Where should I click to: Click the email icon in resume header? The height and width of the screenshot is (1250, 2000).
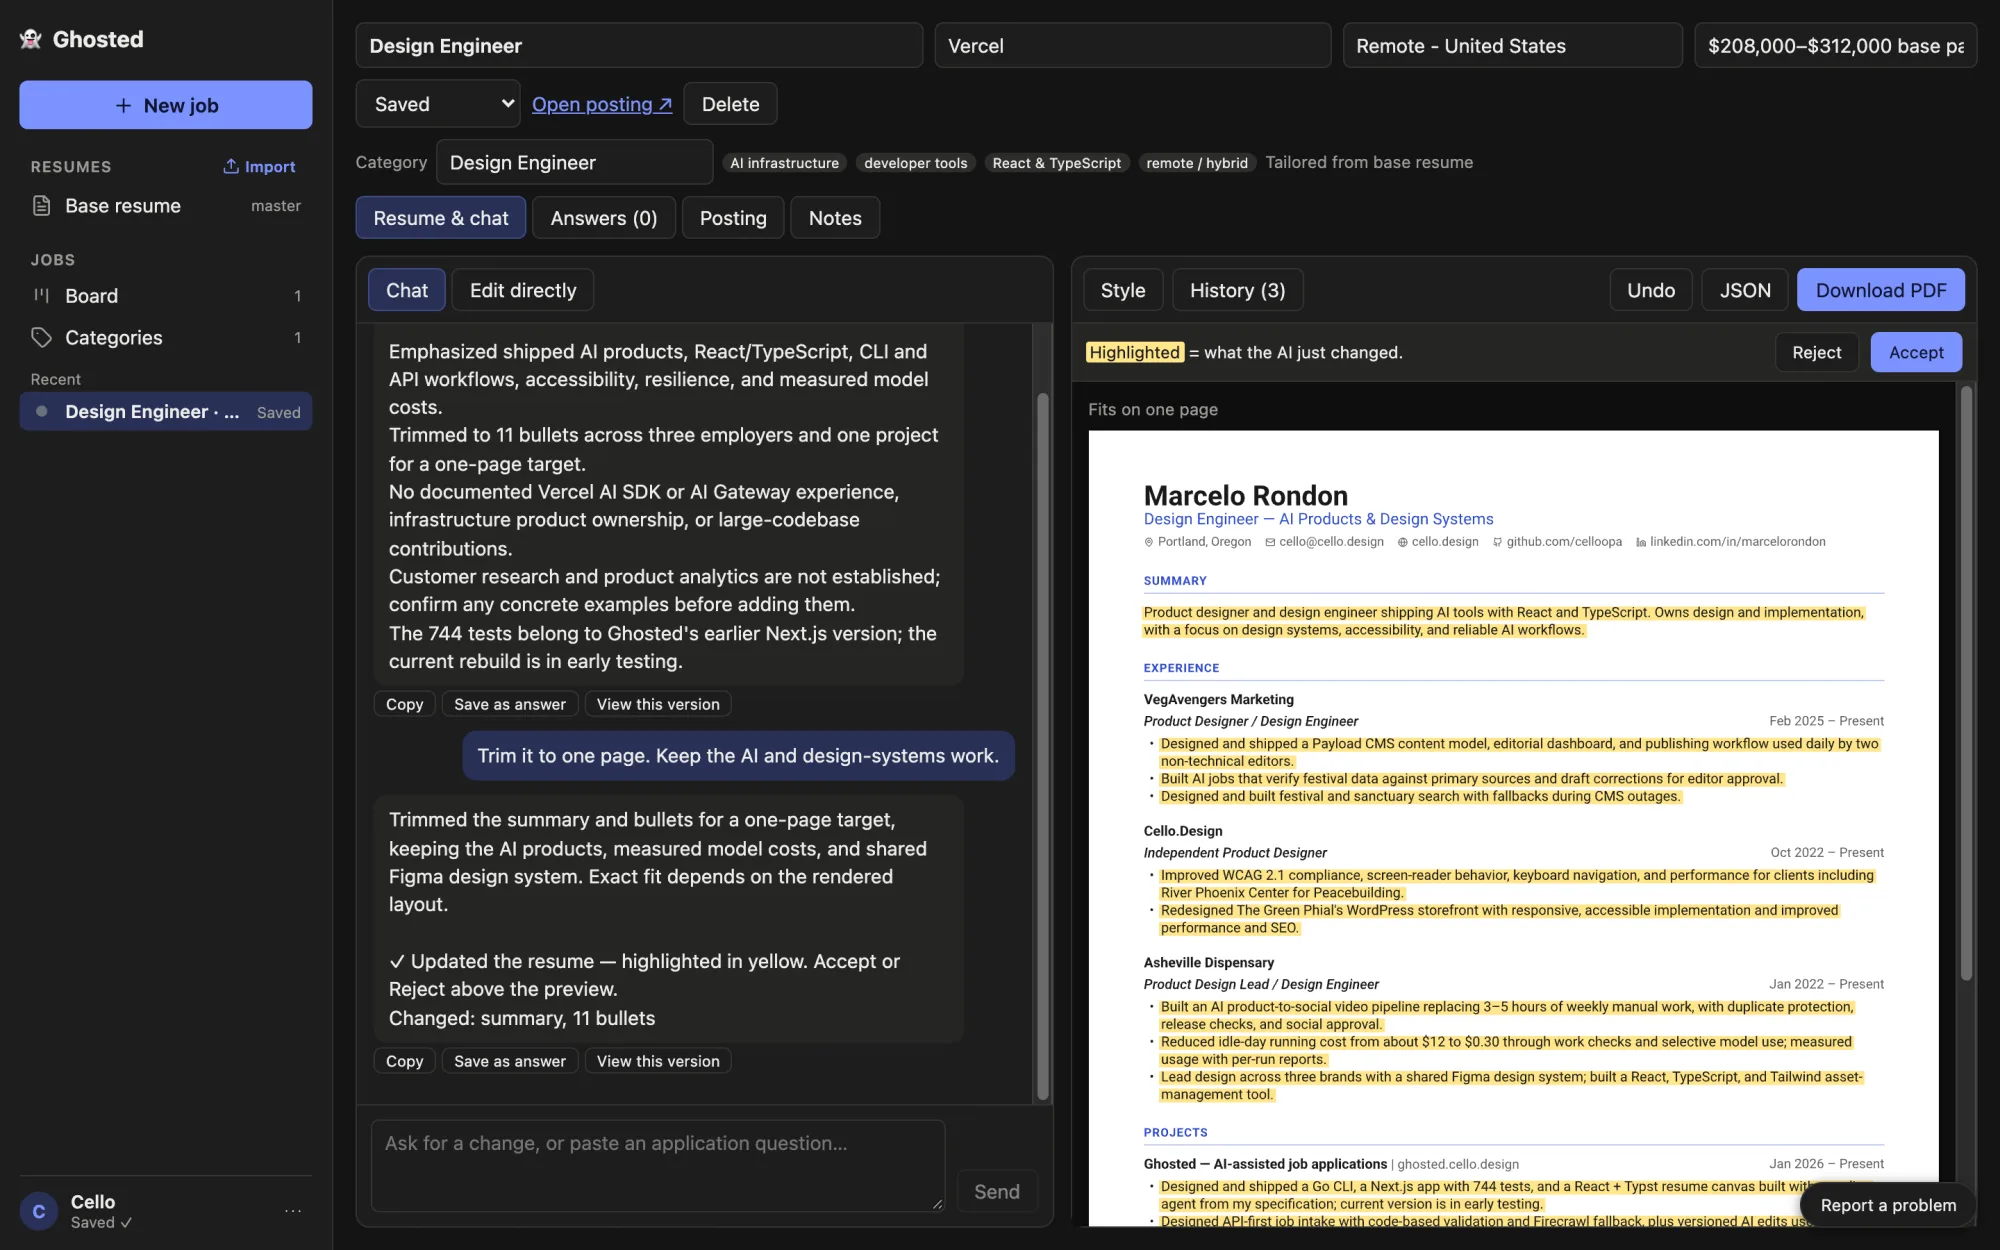pyautogui.click(x=1270, y=542)
